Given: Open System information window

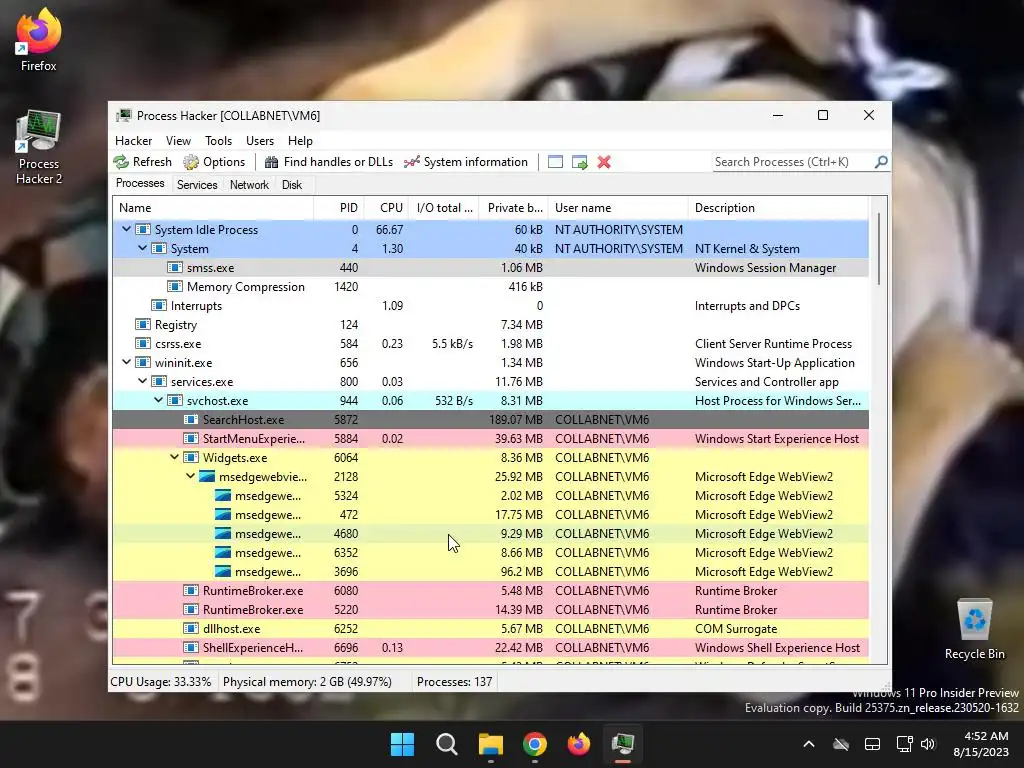Looking at the screenshot, I should click(466, 162).
